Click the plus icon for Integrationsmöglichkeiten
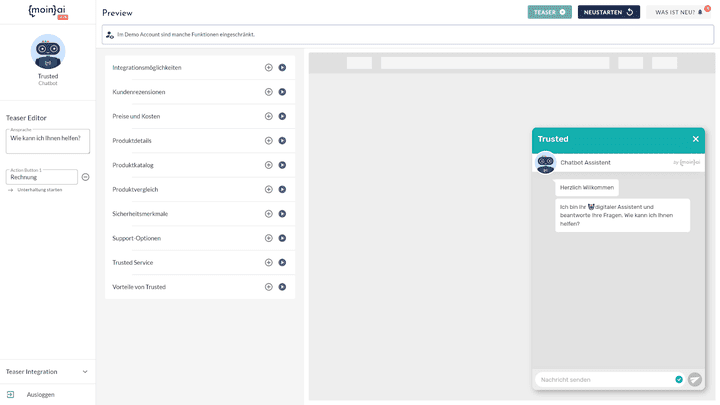 point(269,68)
